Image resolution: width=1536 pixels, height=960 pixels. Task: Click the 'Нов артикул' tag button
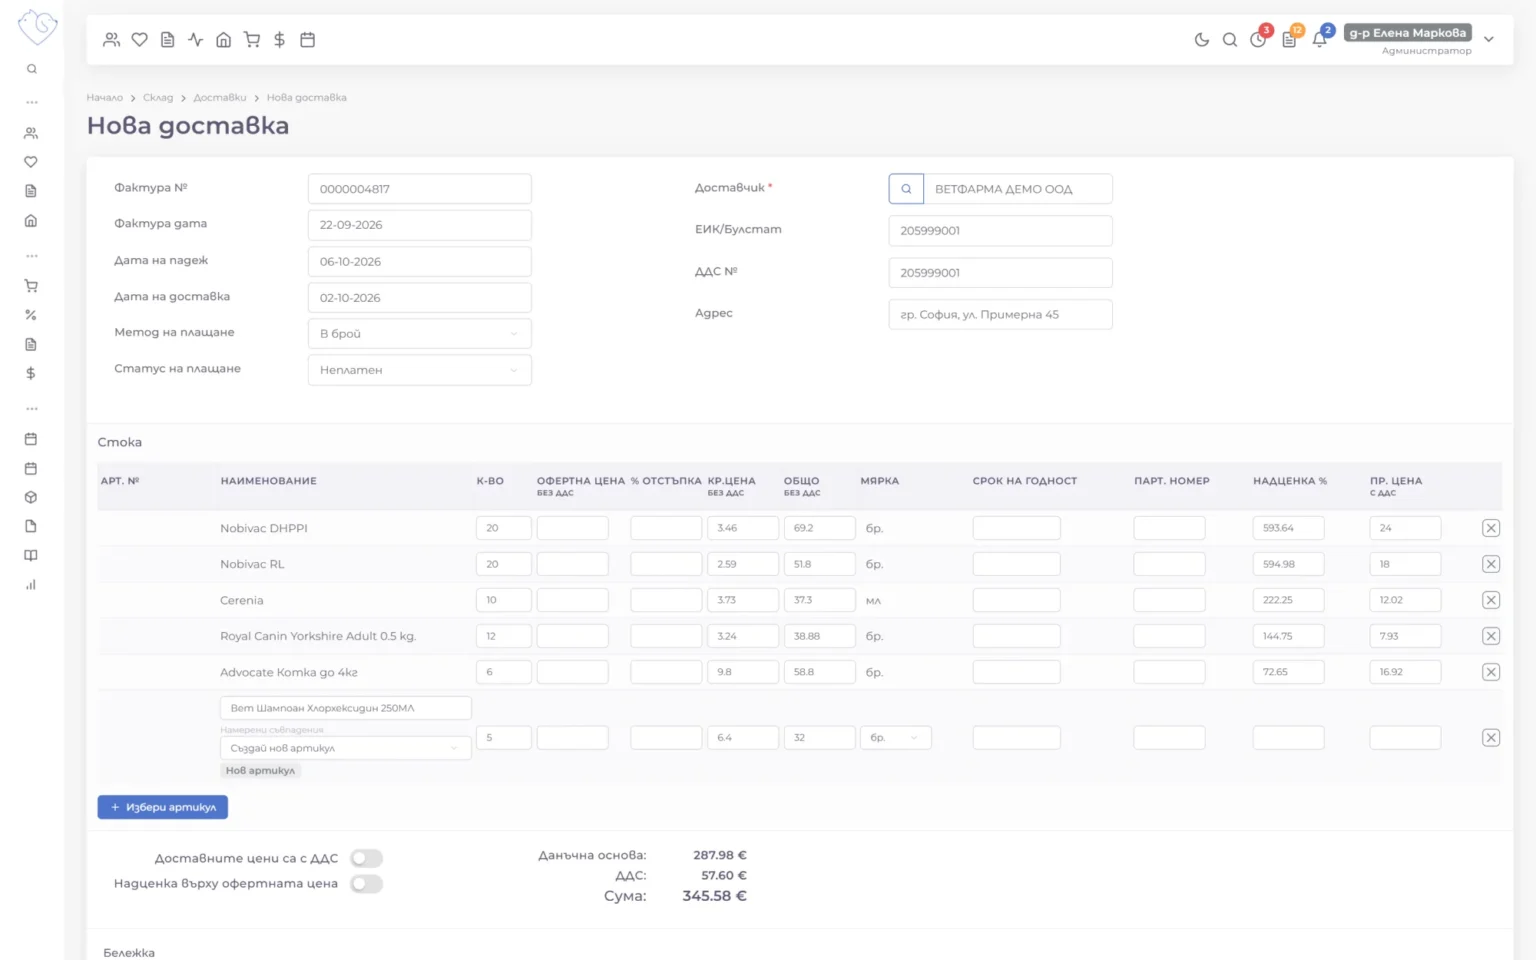[x=260, y=771]
